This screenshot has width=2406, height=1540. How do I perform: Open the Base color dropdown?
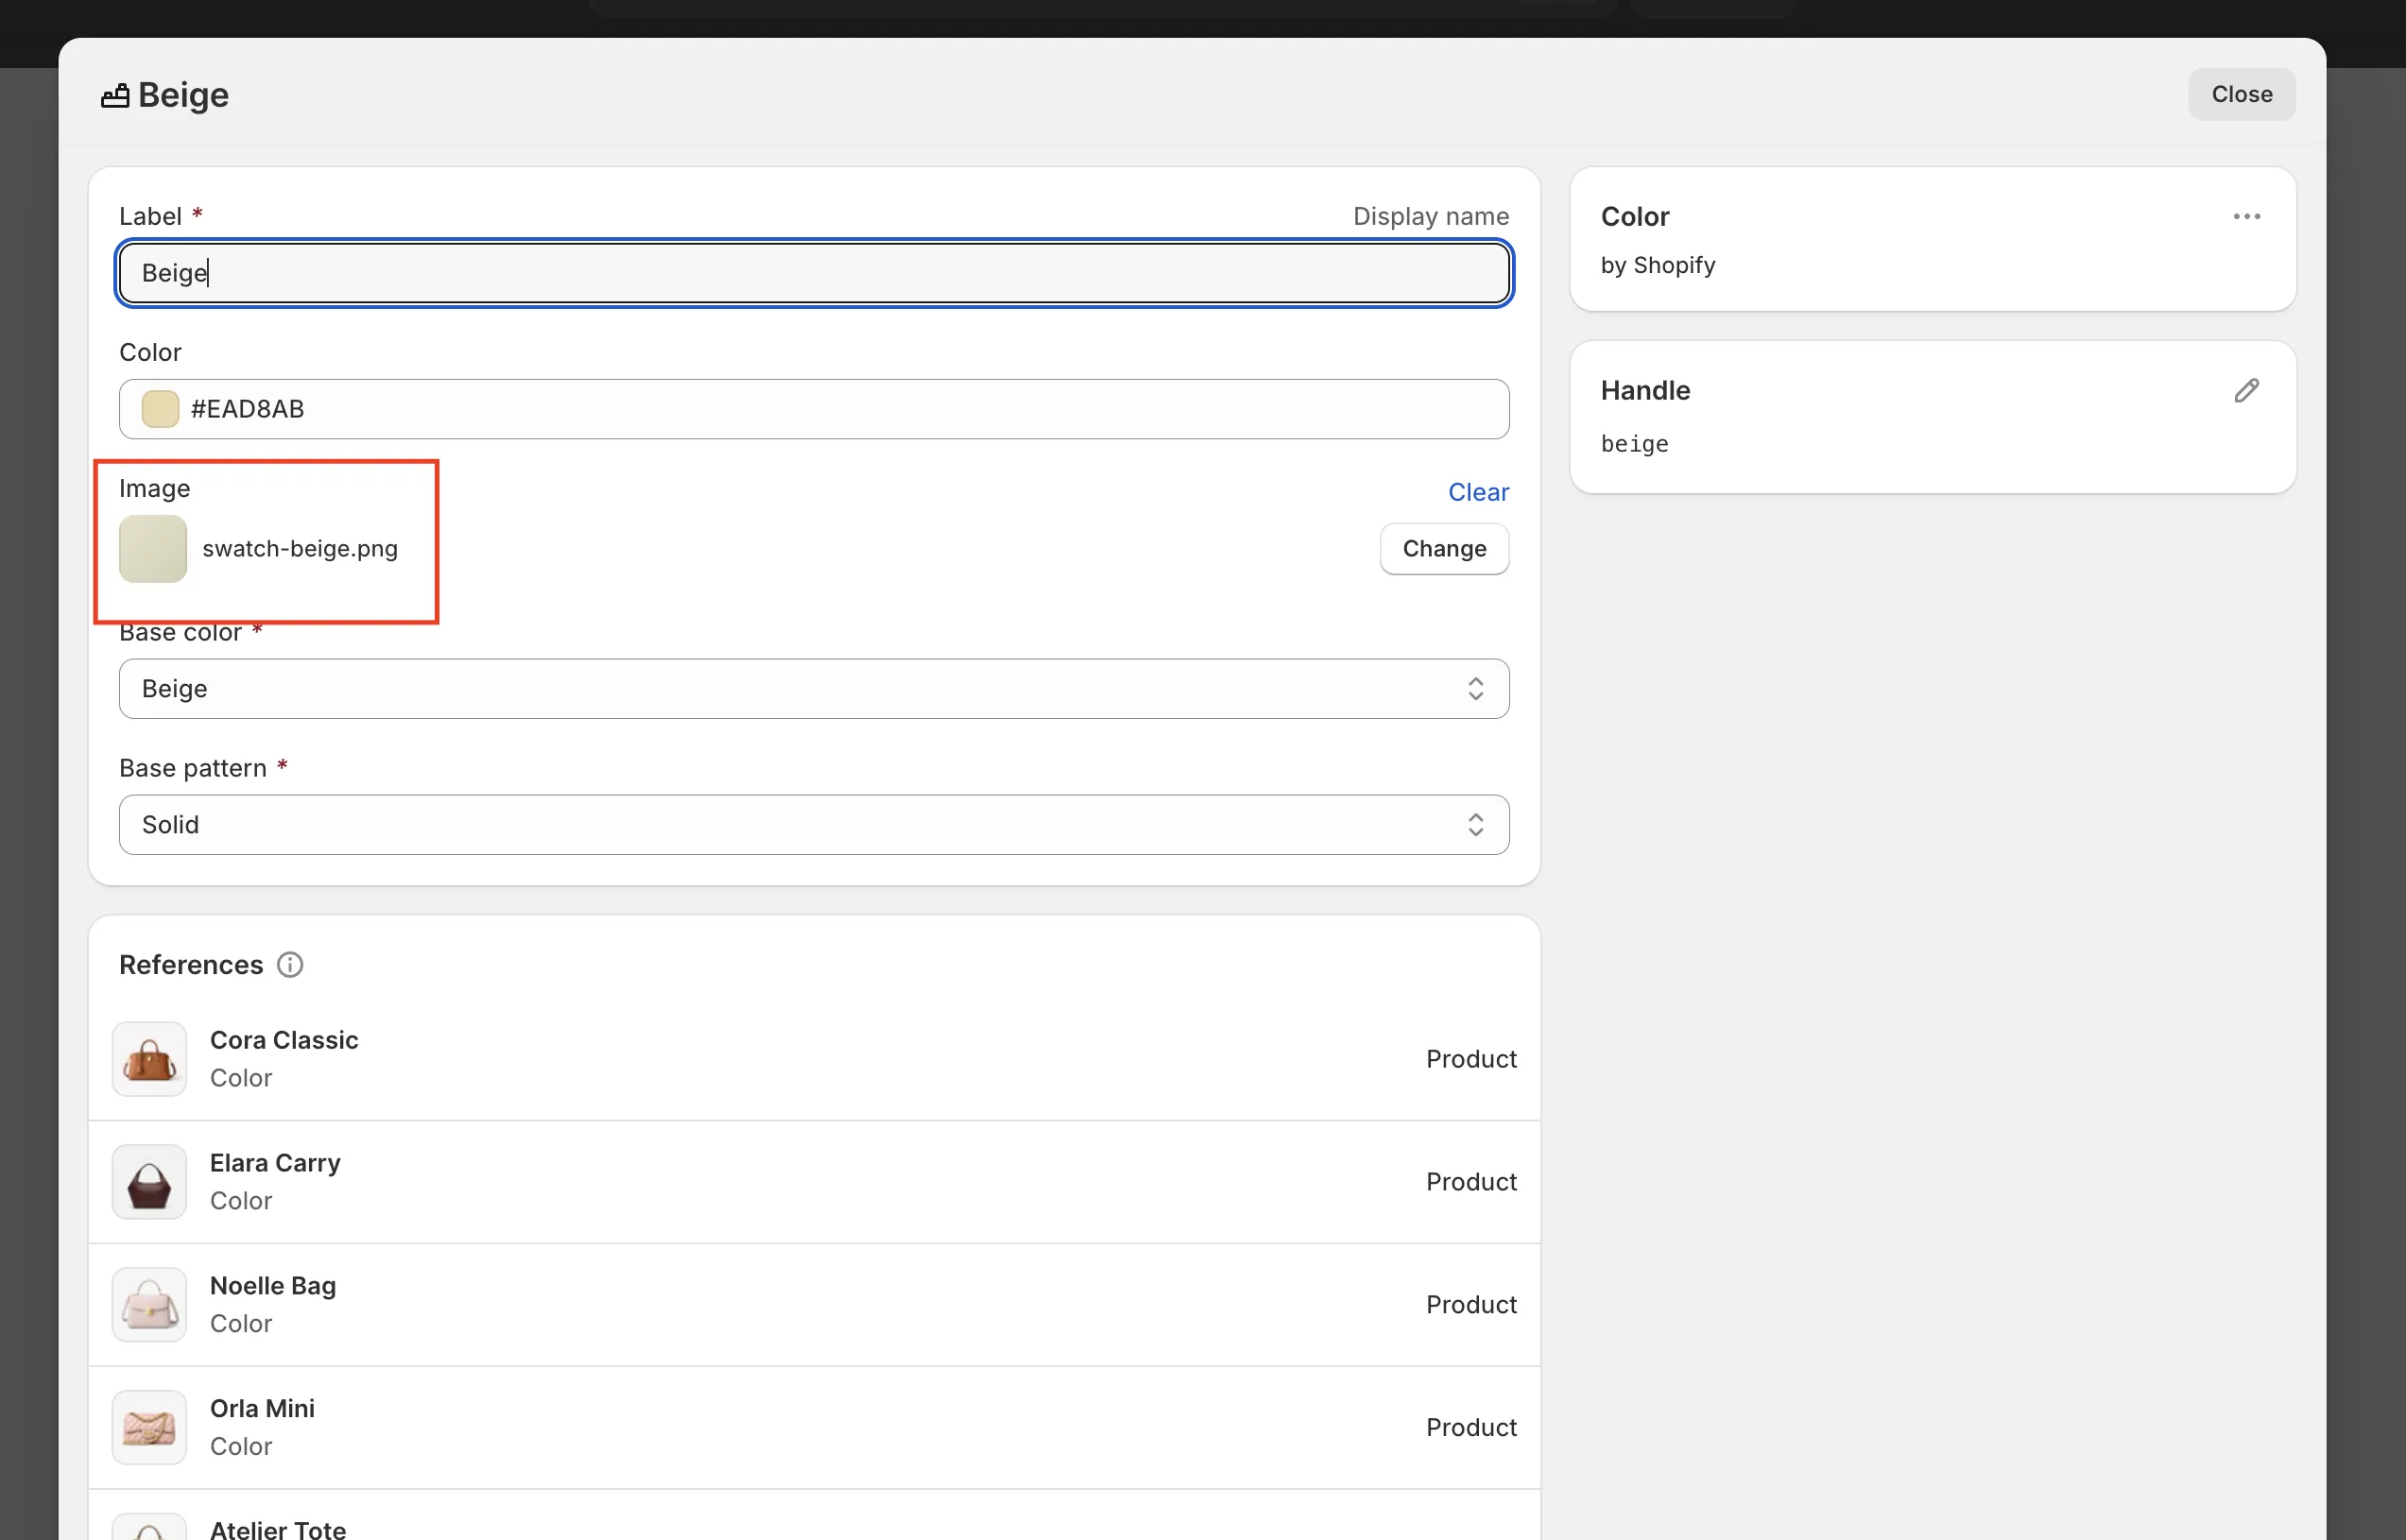tap(813, 689)
